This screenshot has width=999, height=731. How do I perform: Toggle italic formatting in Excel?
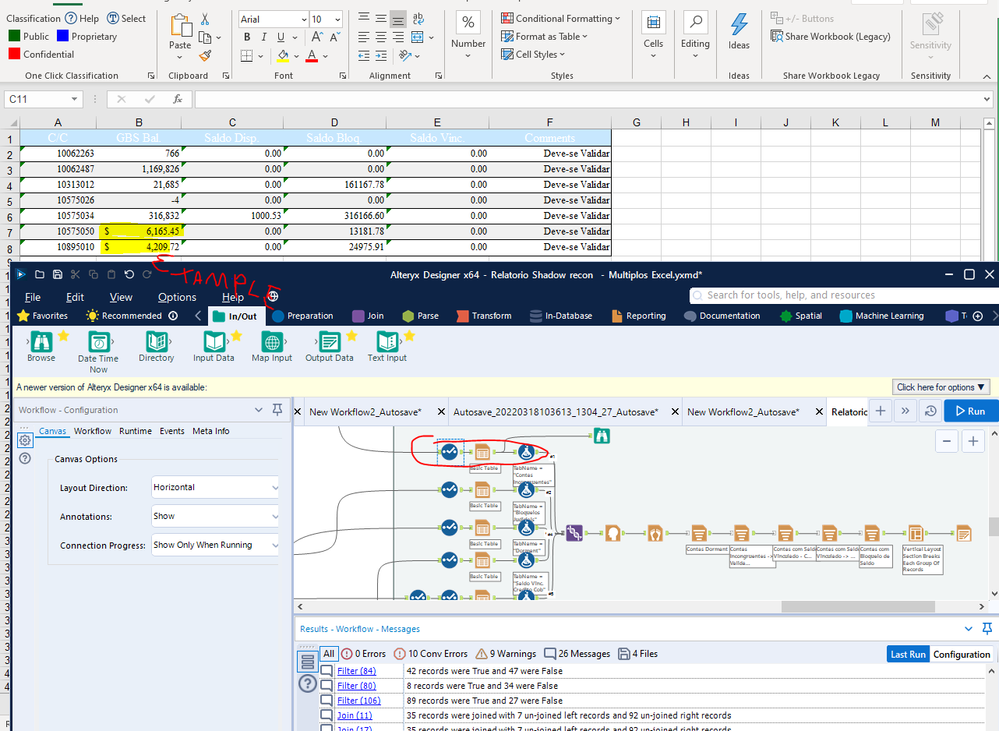click(x=265, y=37)
